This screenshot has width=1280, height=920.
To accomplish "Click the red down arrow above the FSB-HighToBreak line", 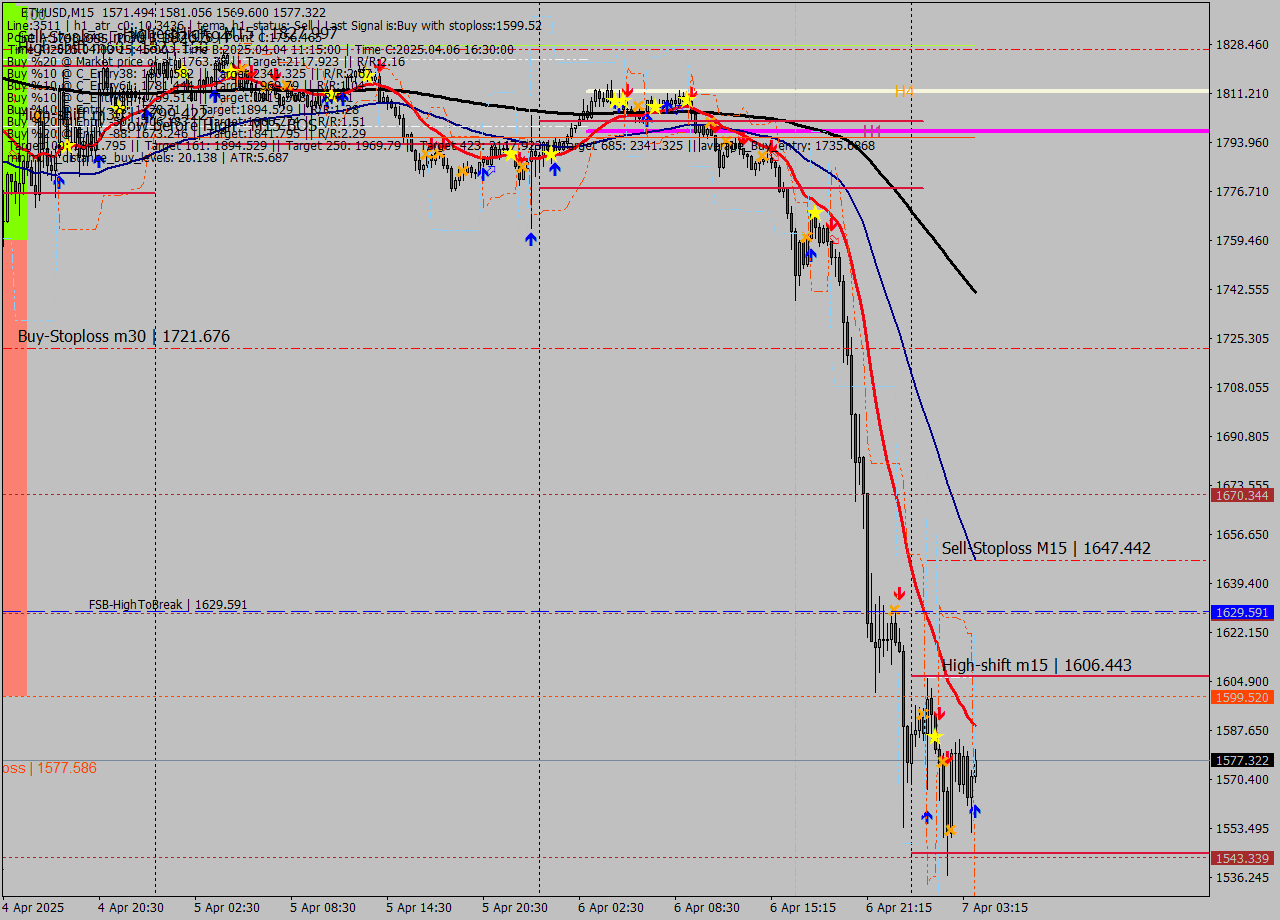I will coord(899,593).
